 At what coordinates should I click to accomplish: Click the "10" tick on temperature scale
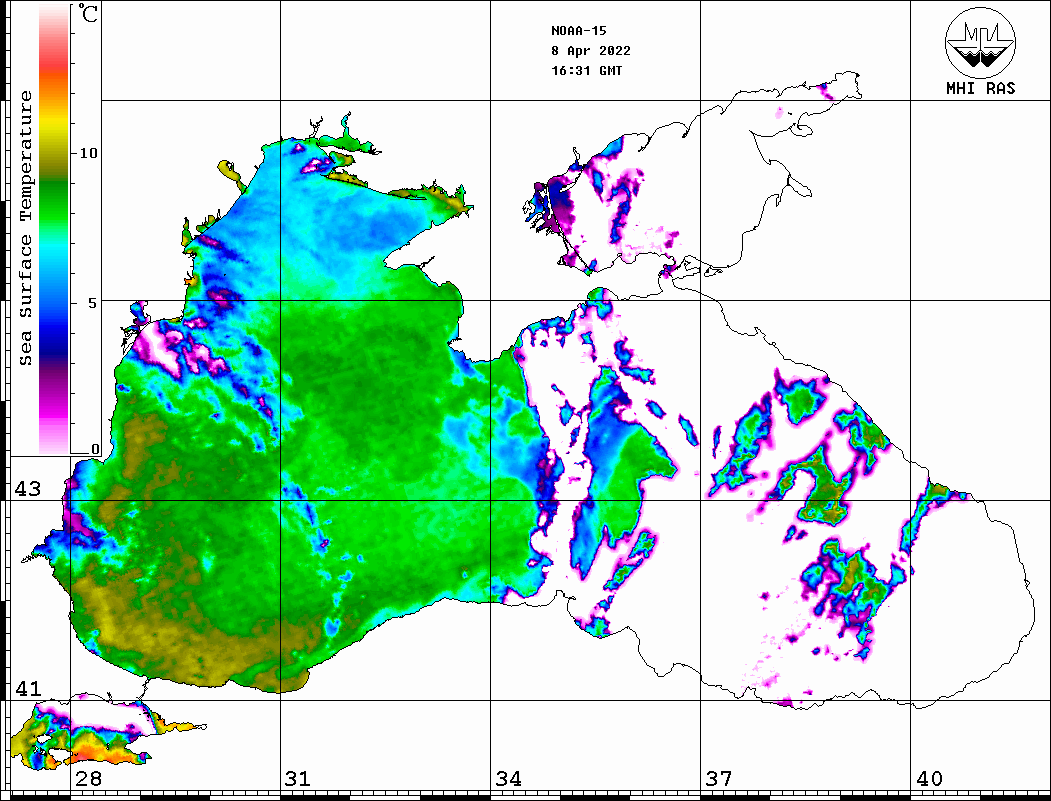click(88, 153)
